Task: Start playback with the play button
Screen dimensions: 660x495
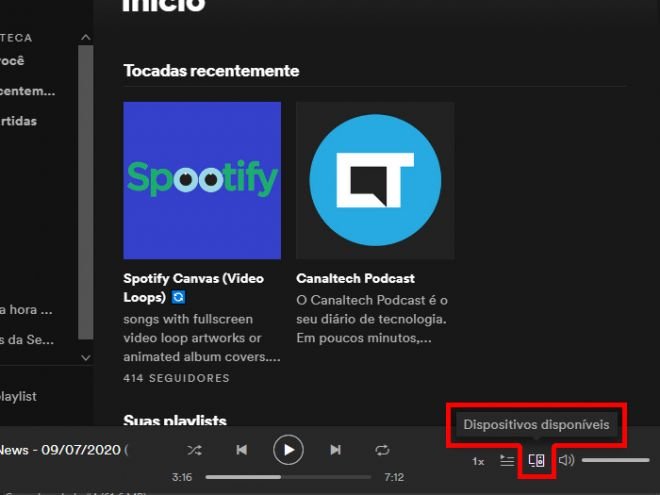Action: point(288,450)
